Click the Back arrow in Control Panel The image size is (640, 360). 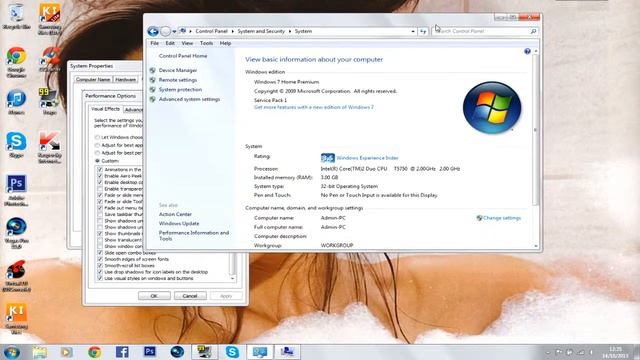pyautogui.click(x=153, y=31)
